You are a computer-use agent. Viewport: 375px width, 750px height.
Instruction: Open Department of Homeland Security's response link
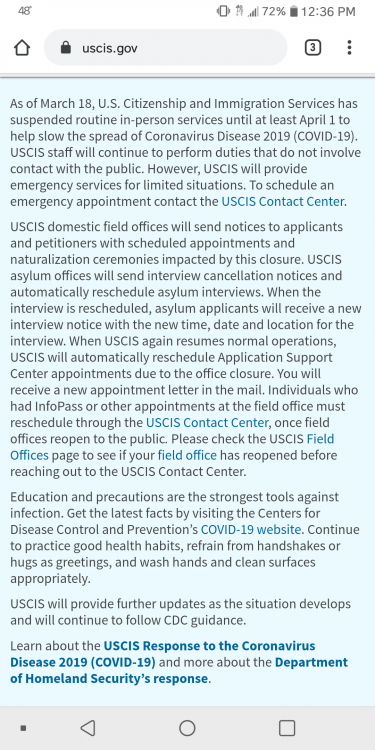click(179, 670)
